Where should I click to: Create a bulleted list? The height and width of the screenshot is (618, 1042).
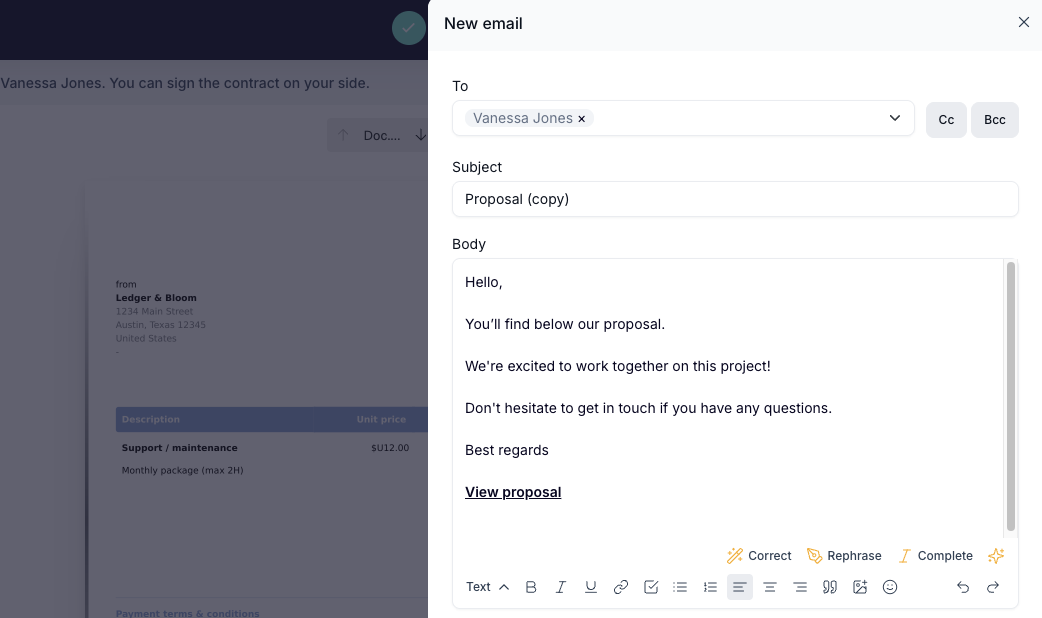point(680,587)
